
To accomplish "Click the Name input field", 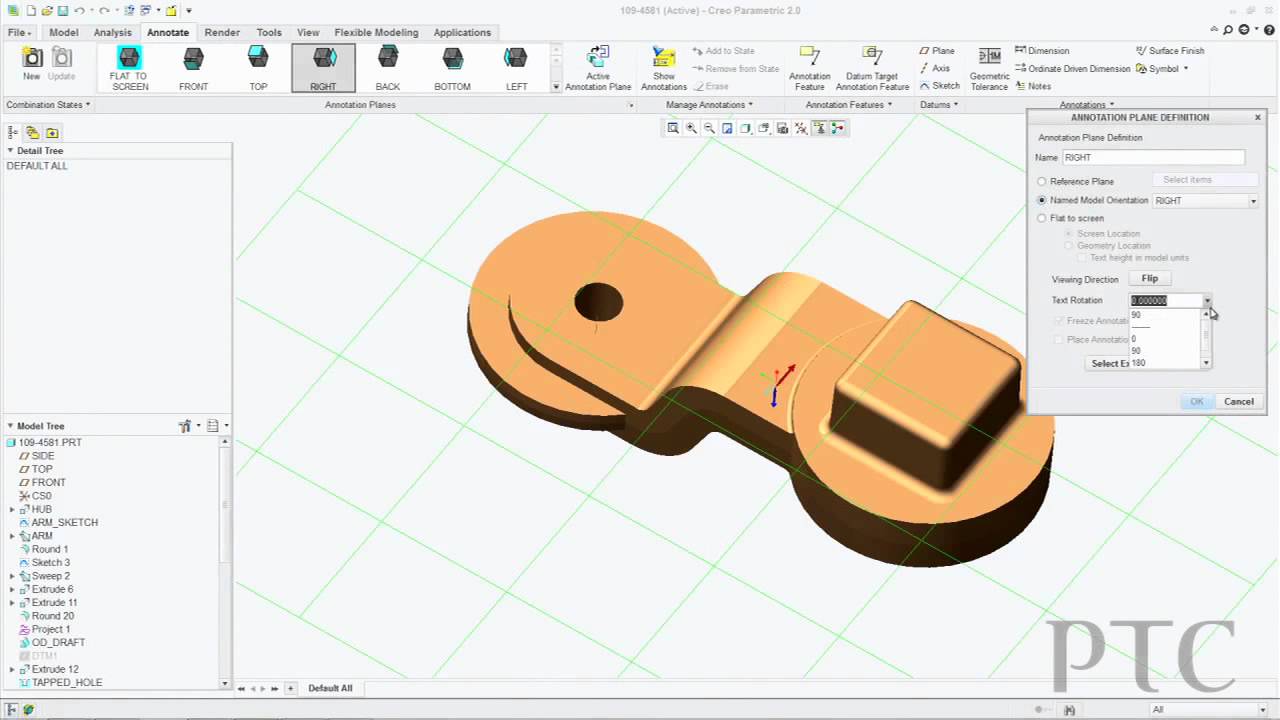I will tap(1154, 158).
